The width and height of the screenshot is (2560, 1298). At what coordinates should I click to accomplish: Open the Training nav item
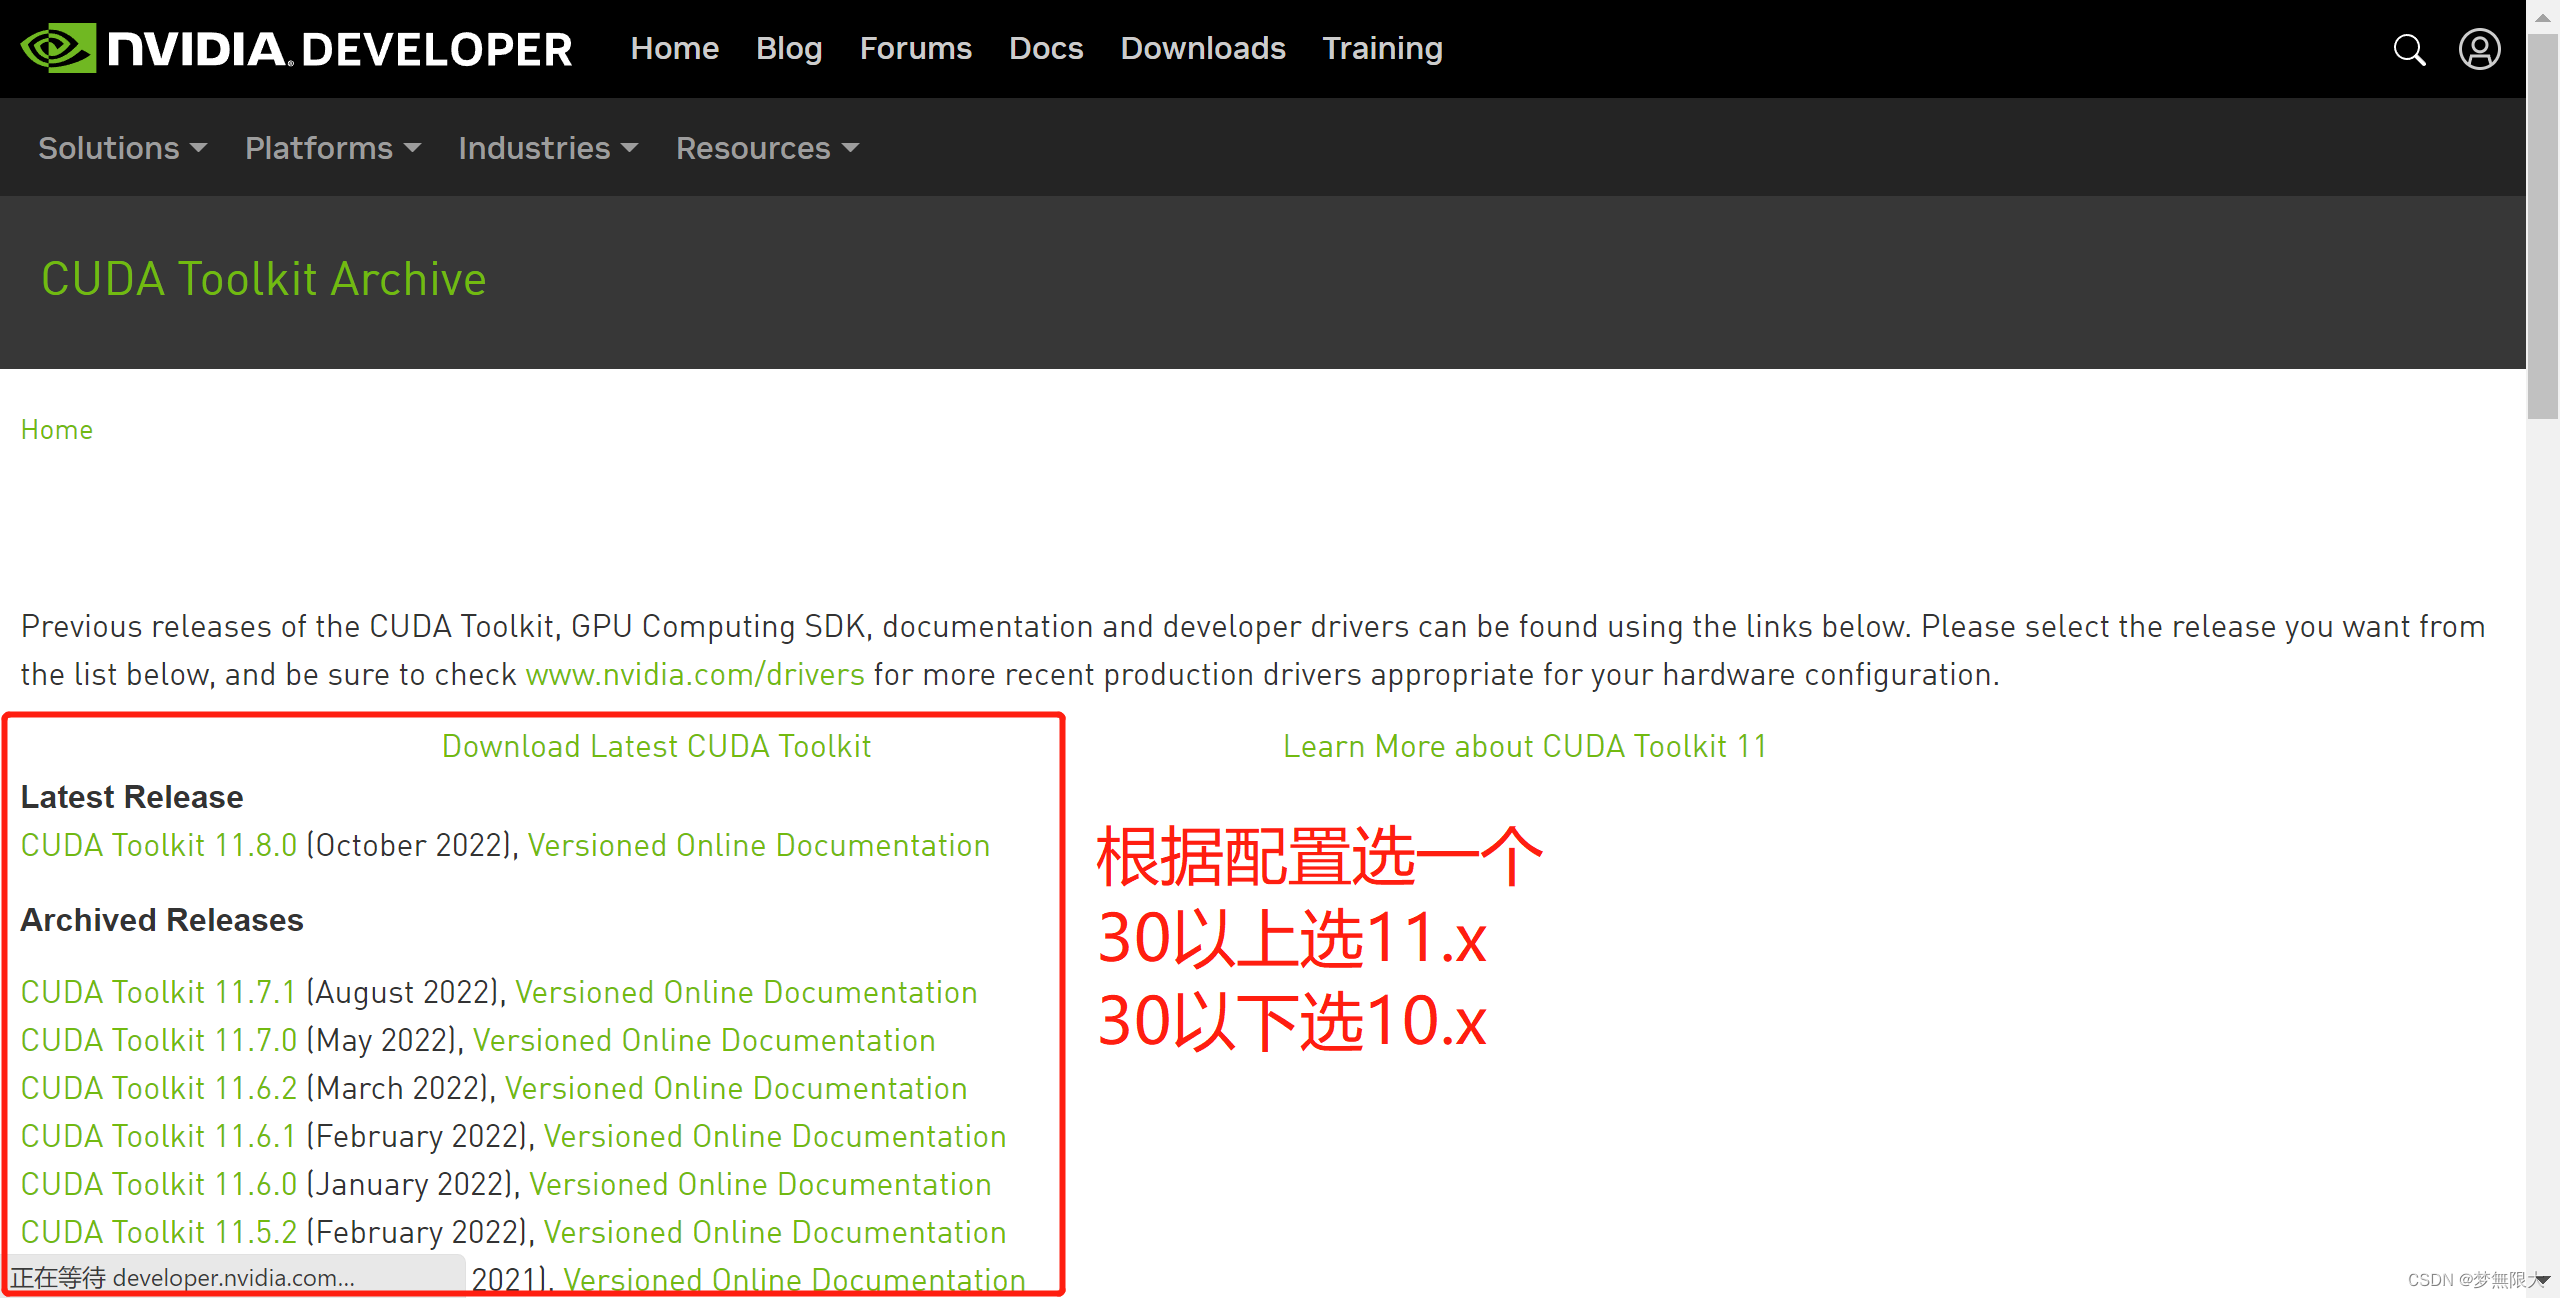(x=1382, y=48)
